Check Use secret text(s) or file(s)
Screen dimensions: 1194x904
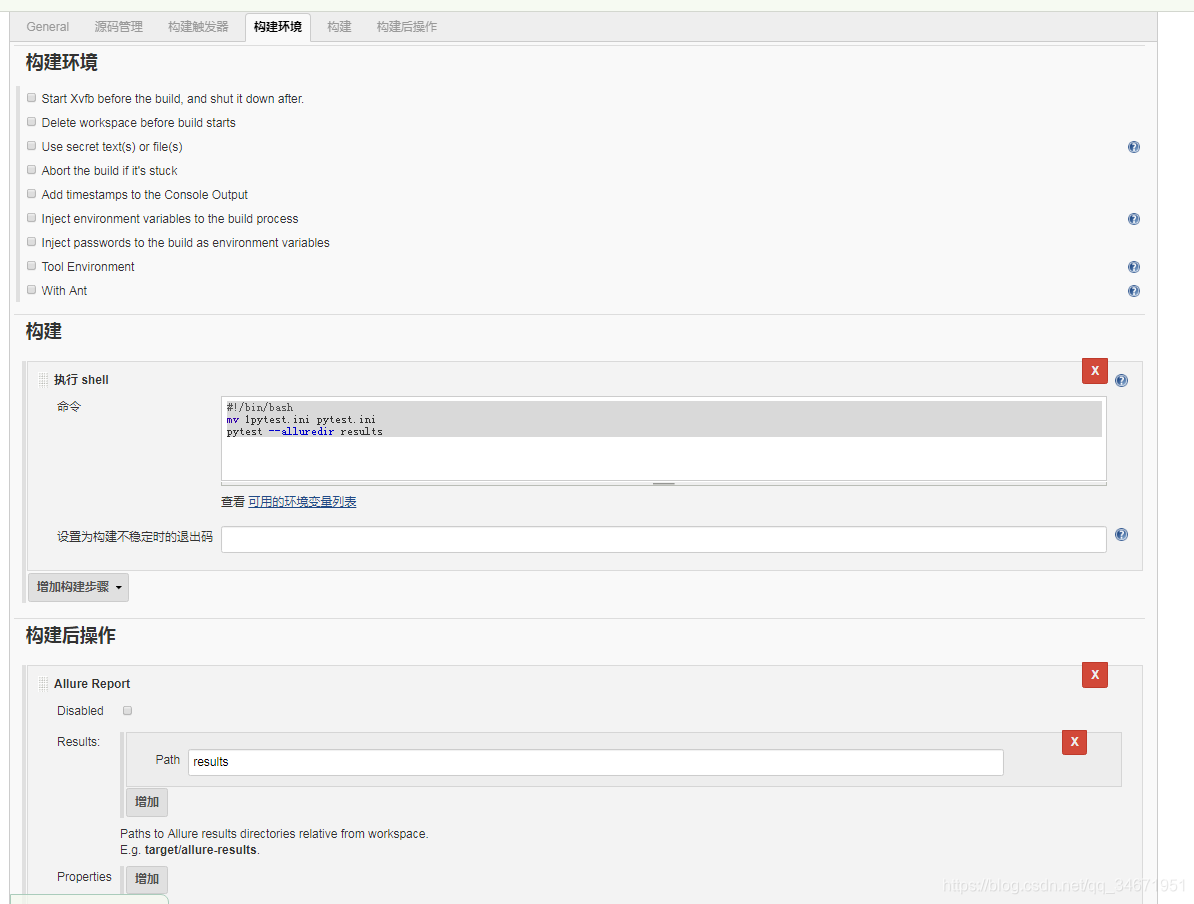(x=31, y=145)
